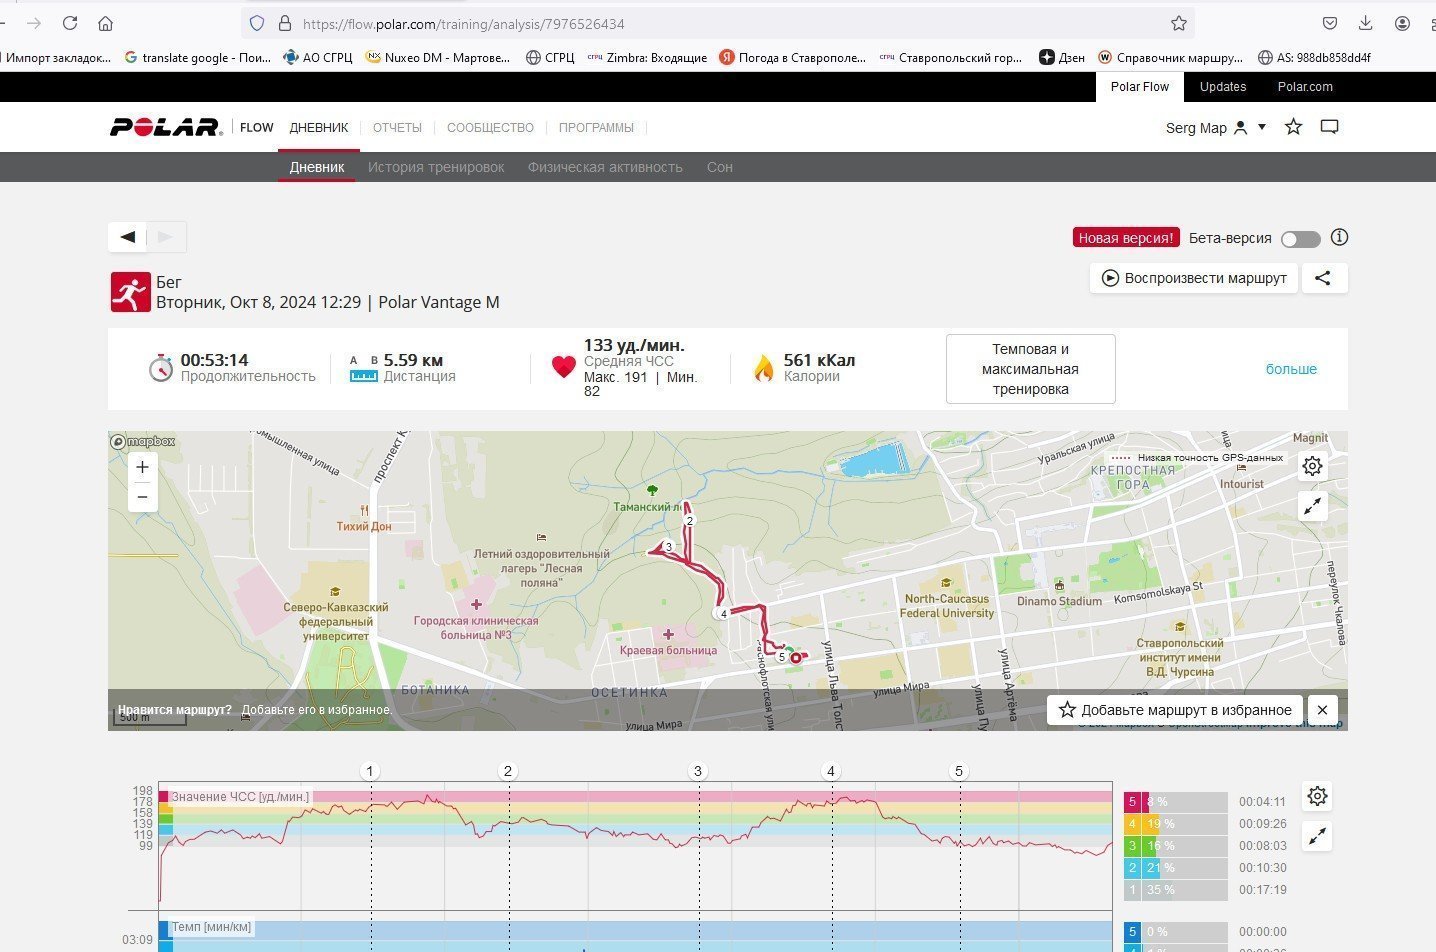
Task: Click the stopwatch duration icon
Action: click(x=161, y=368)
